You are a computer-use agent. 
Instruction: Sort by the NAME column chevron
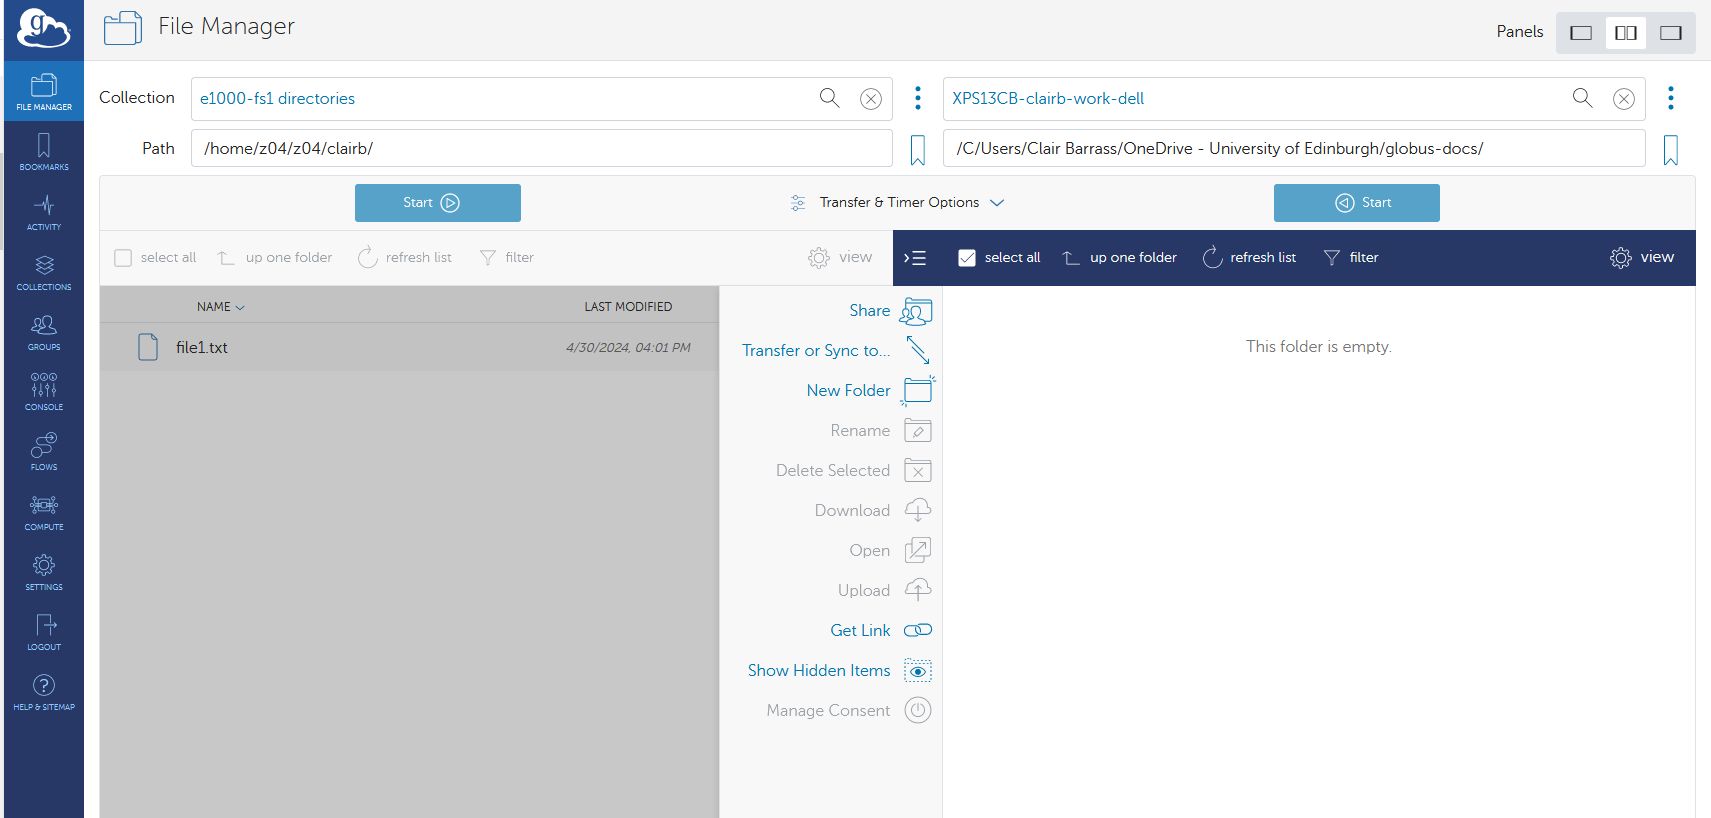coord(240,308)
